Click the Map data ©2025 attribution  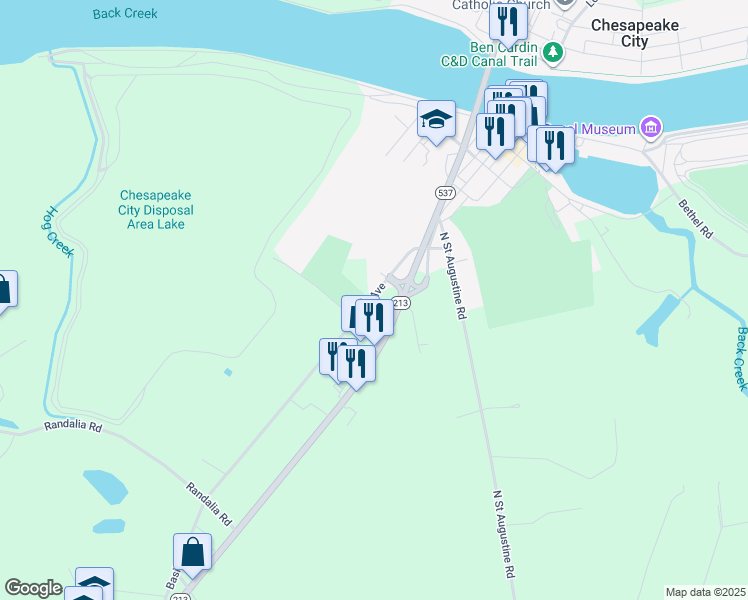706,592
